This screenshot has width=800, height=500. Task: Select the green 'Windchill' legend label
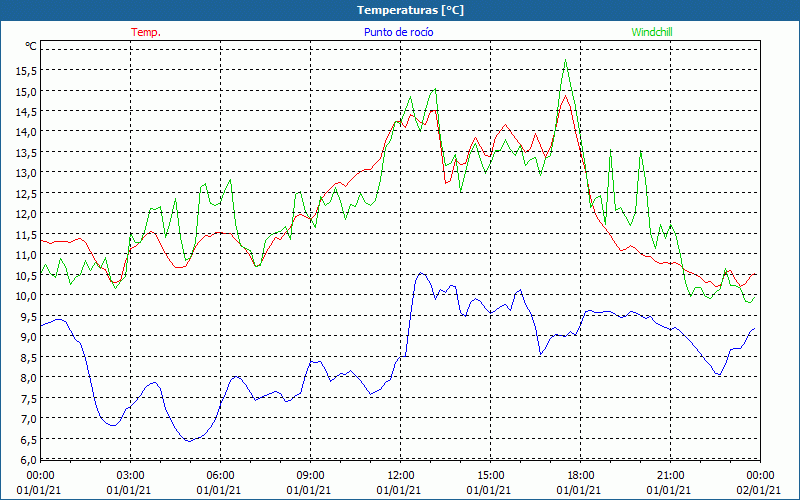[x=652, y=32]
